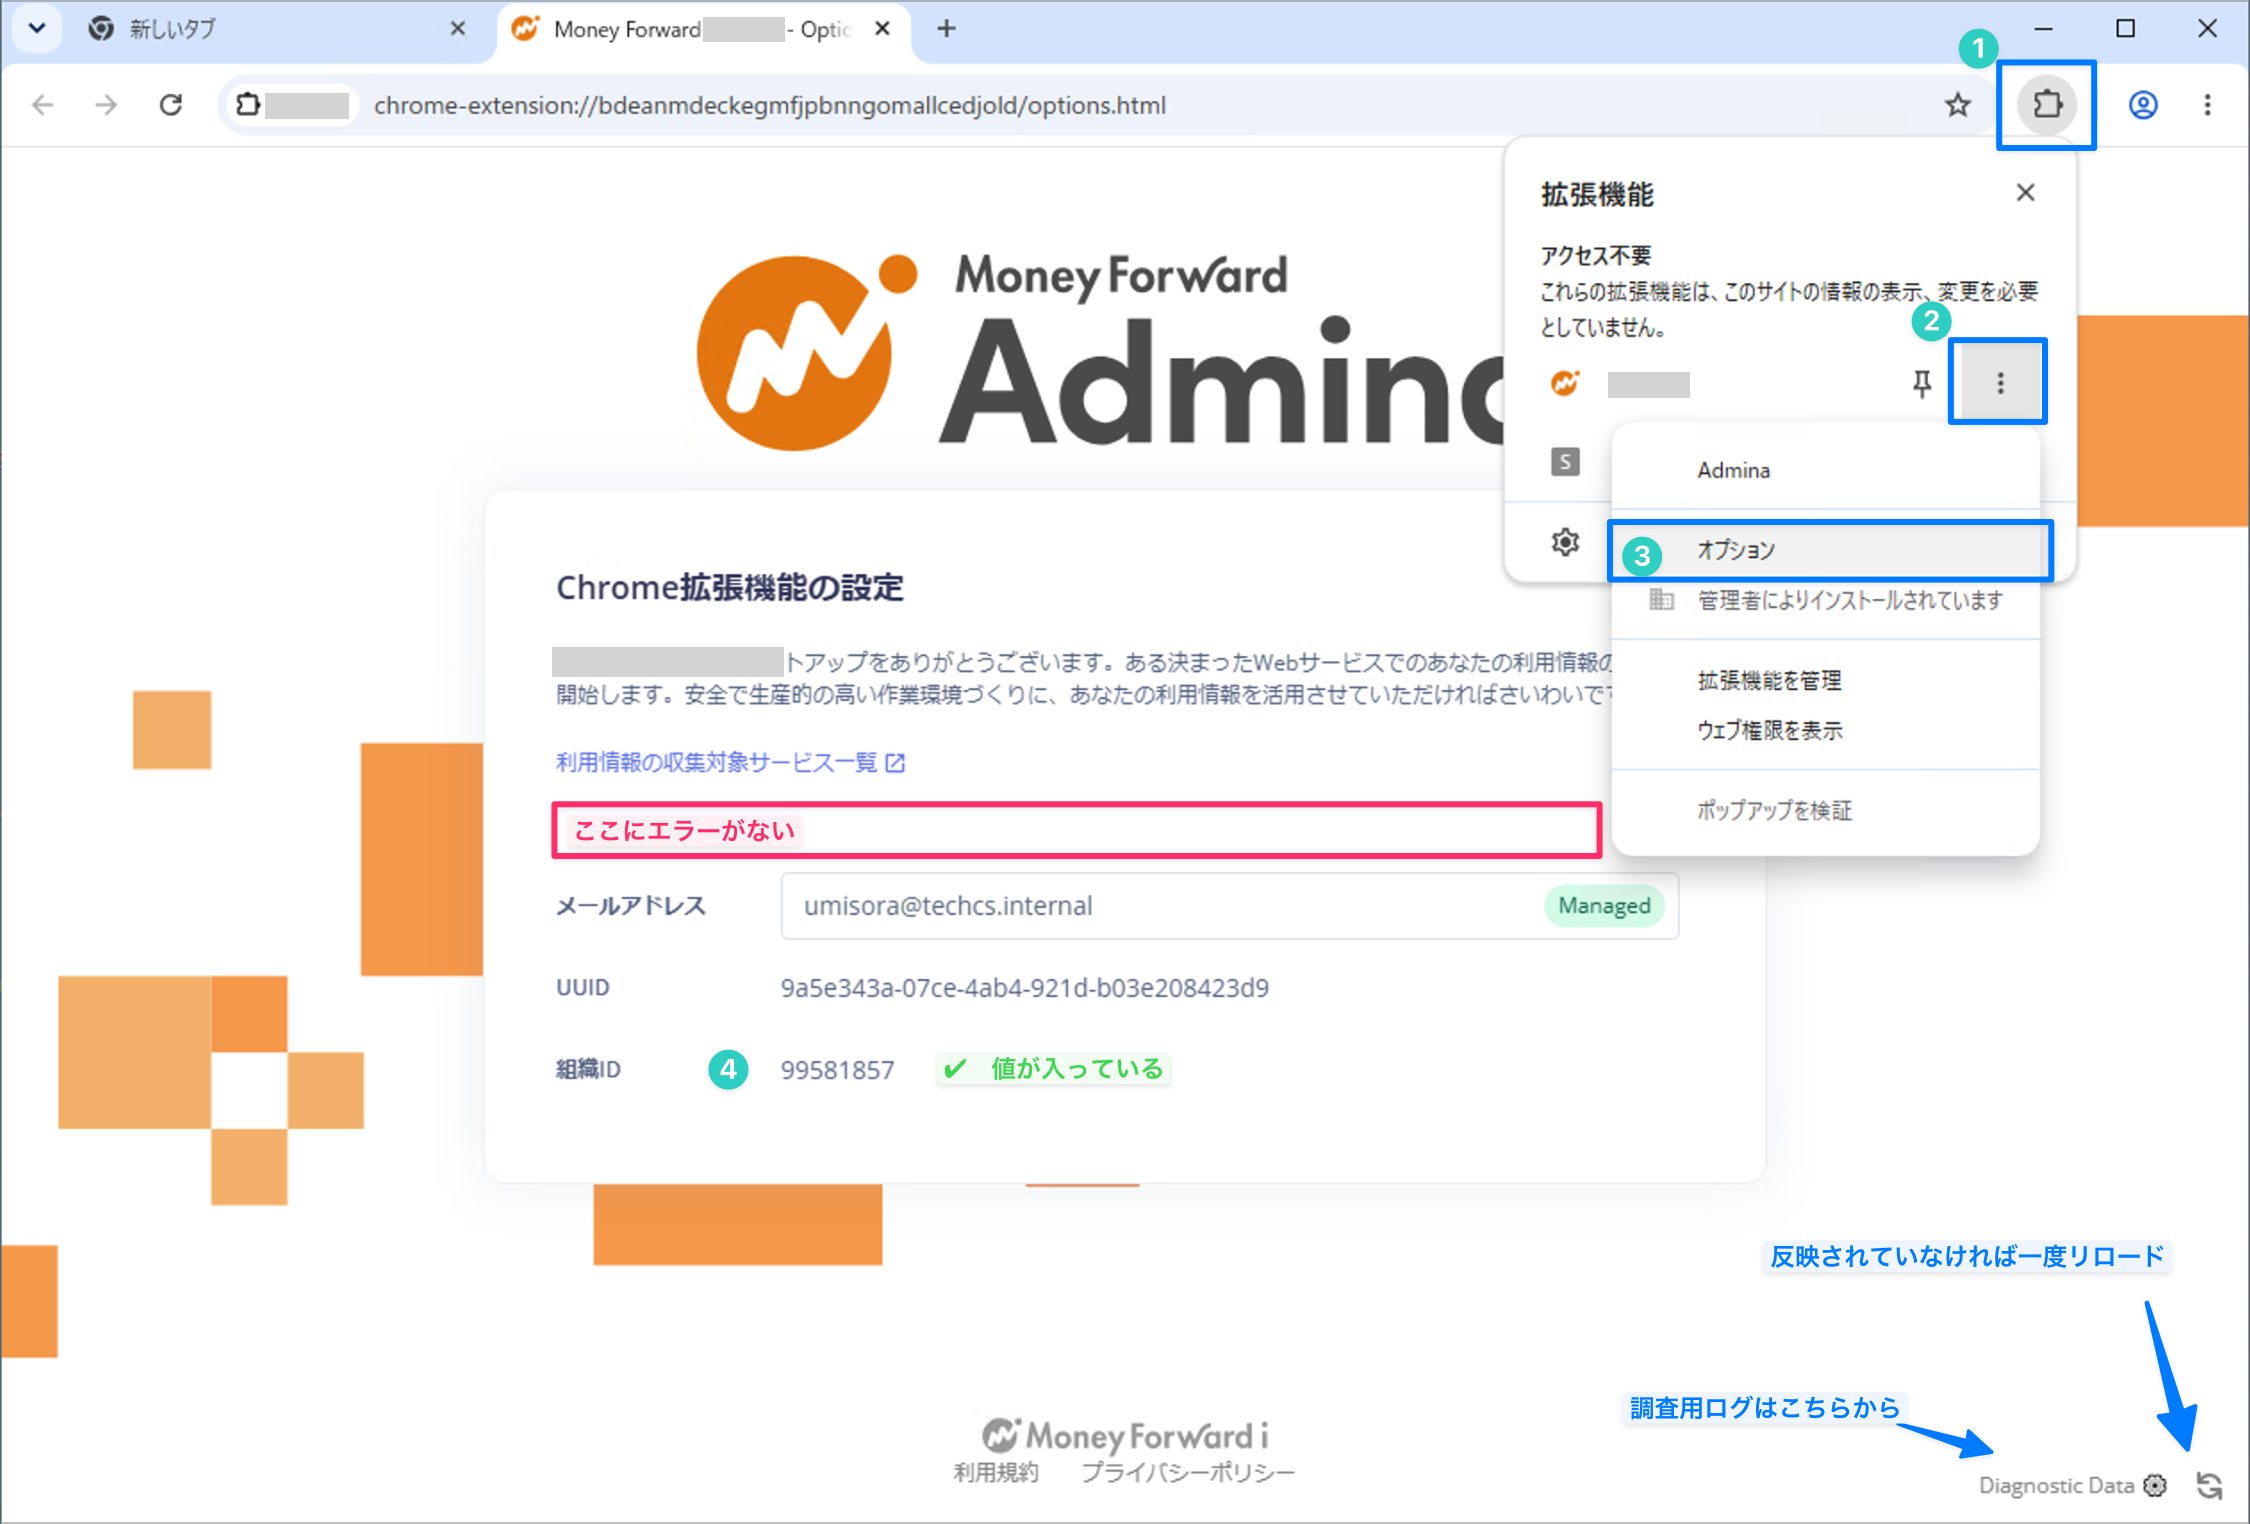Select the 組織ID value 99581857
Screen dimensions: 2250x1524
(x=837, y=1070)
